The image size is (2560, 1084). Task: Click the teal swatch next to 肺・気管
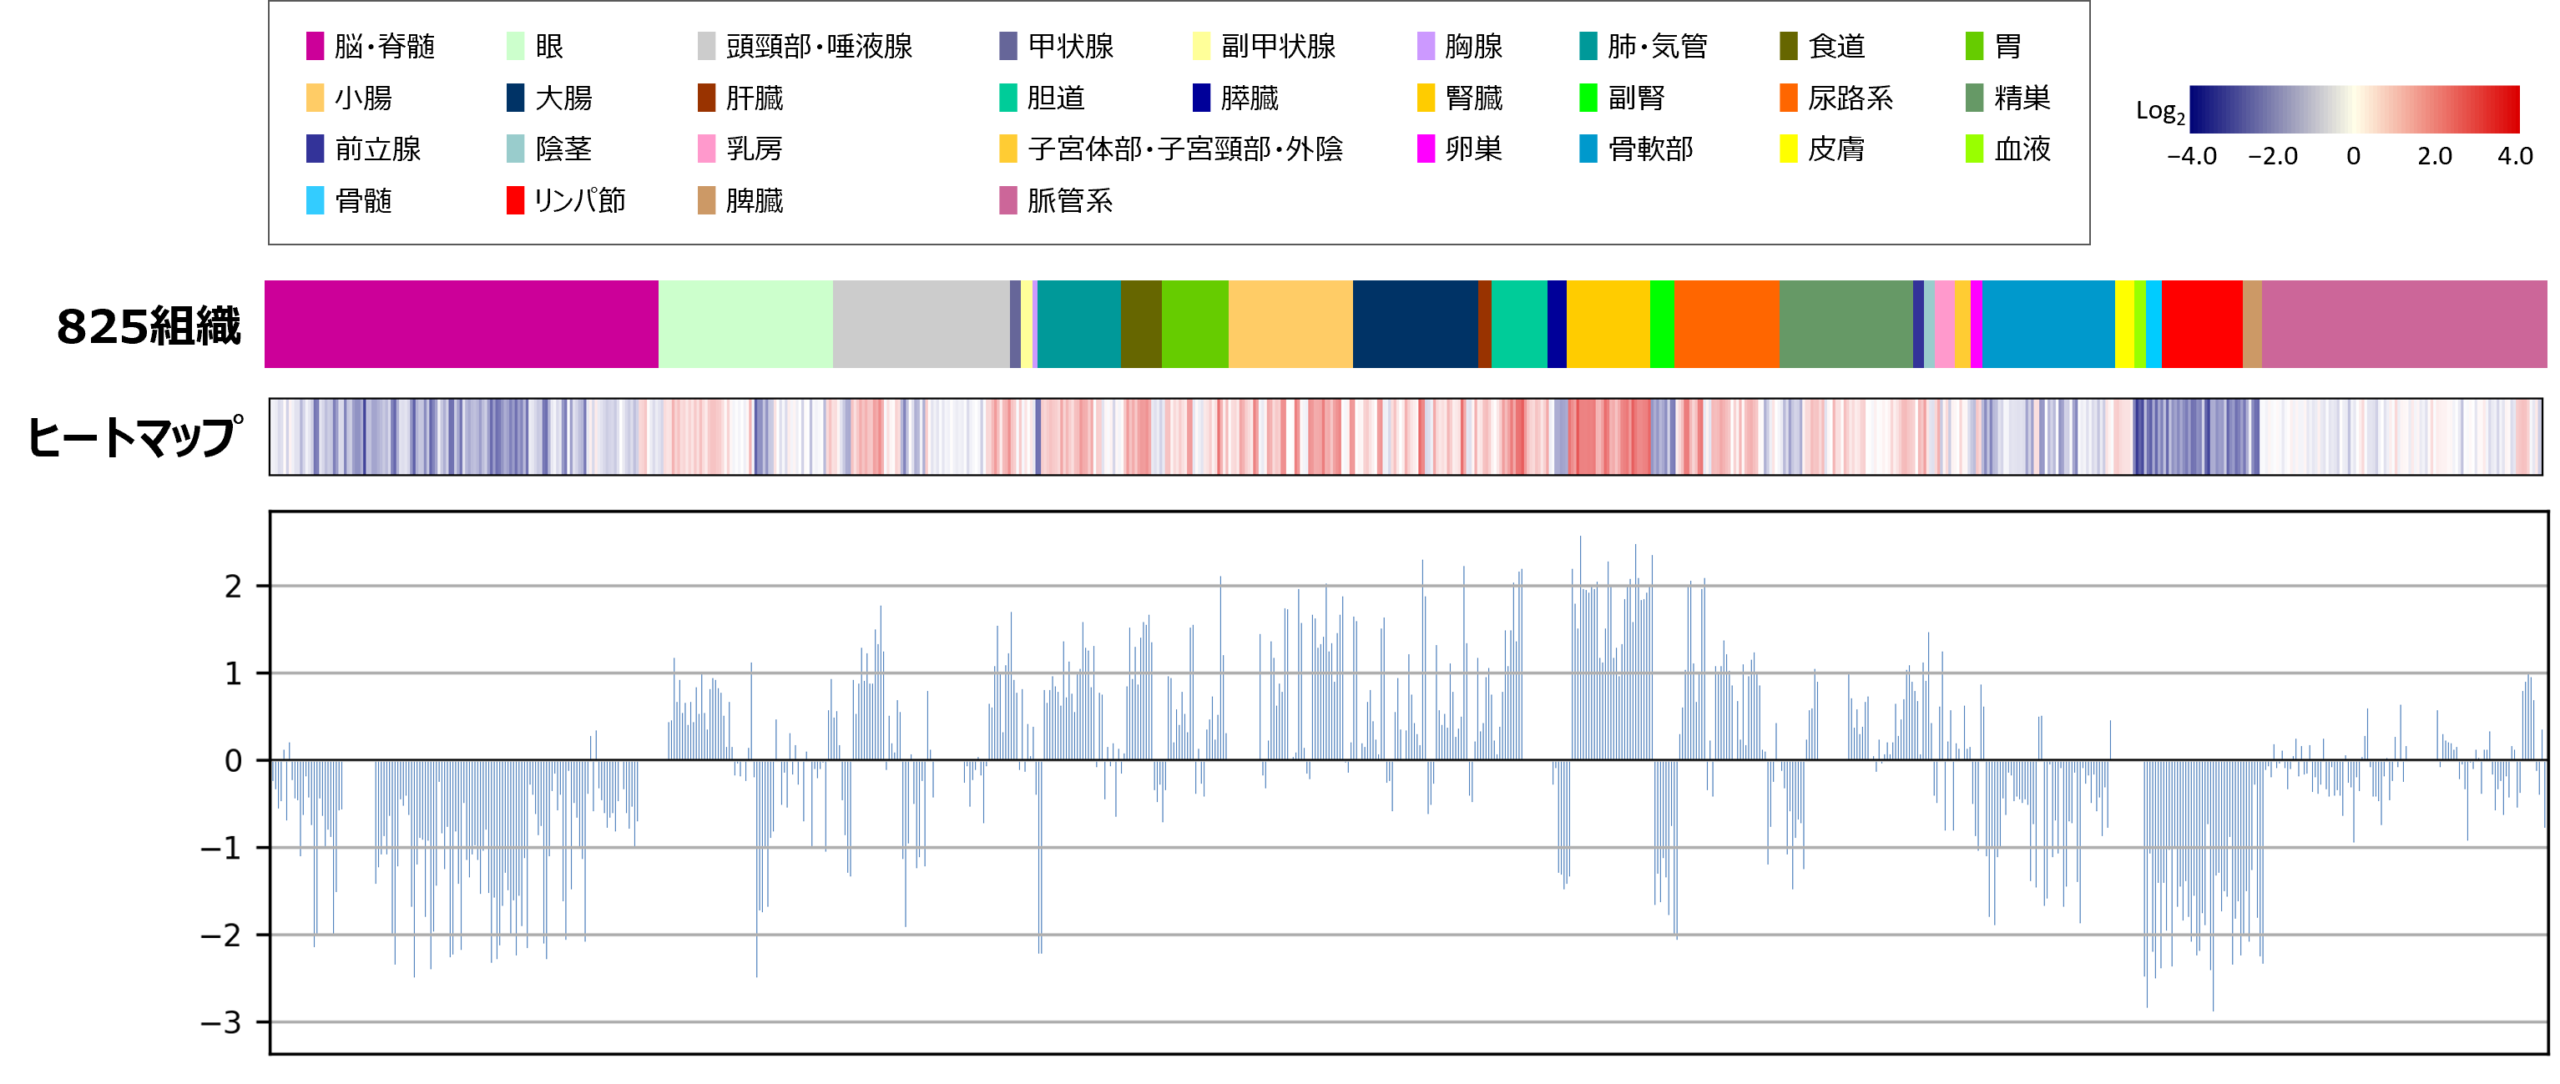(x=1587, y=46)
